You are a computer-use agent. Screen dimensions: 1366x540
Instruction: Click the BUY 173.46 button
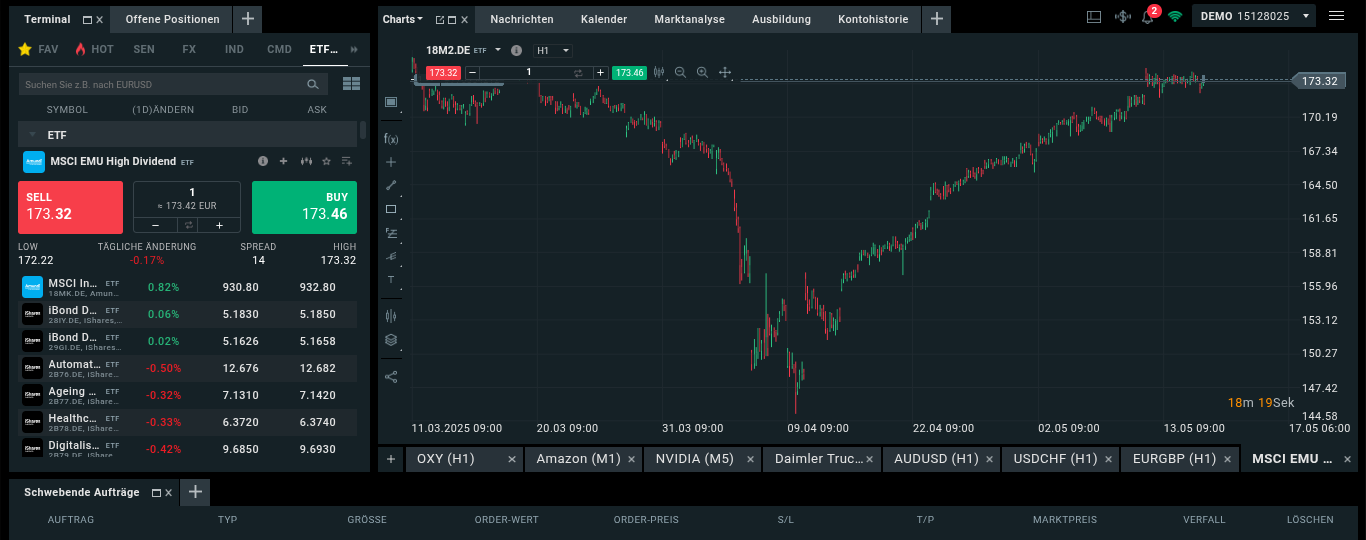(x=304, y=207)
